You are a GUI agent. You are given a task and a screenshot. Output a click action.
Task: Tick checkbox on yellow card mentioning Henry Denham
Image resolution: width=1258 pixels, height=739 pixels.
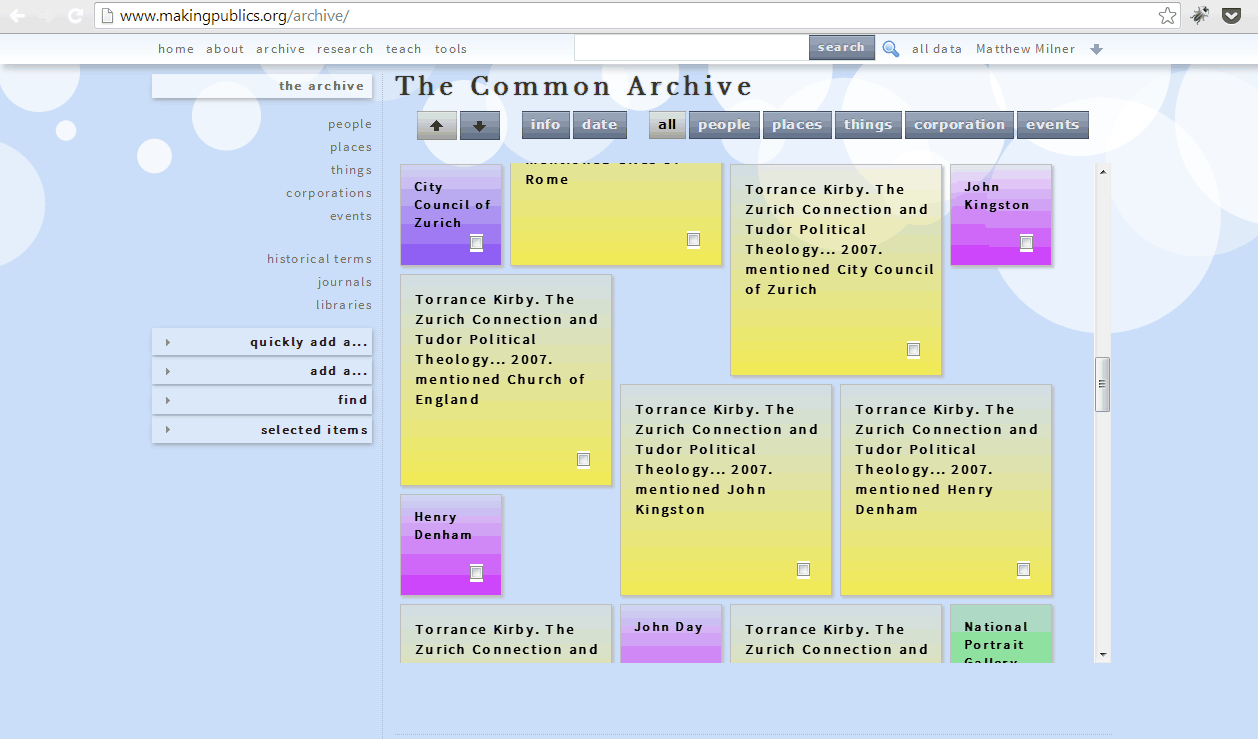pyautogui.click(x=1023, y=570)
